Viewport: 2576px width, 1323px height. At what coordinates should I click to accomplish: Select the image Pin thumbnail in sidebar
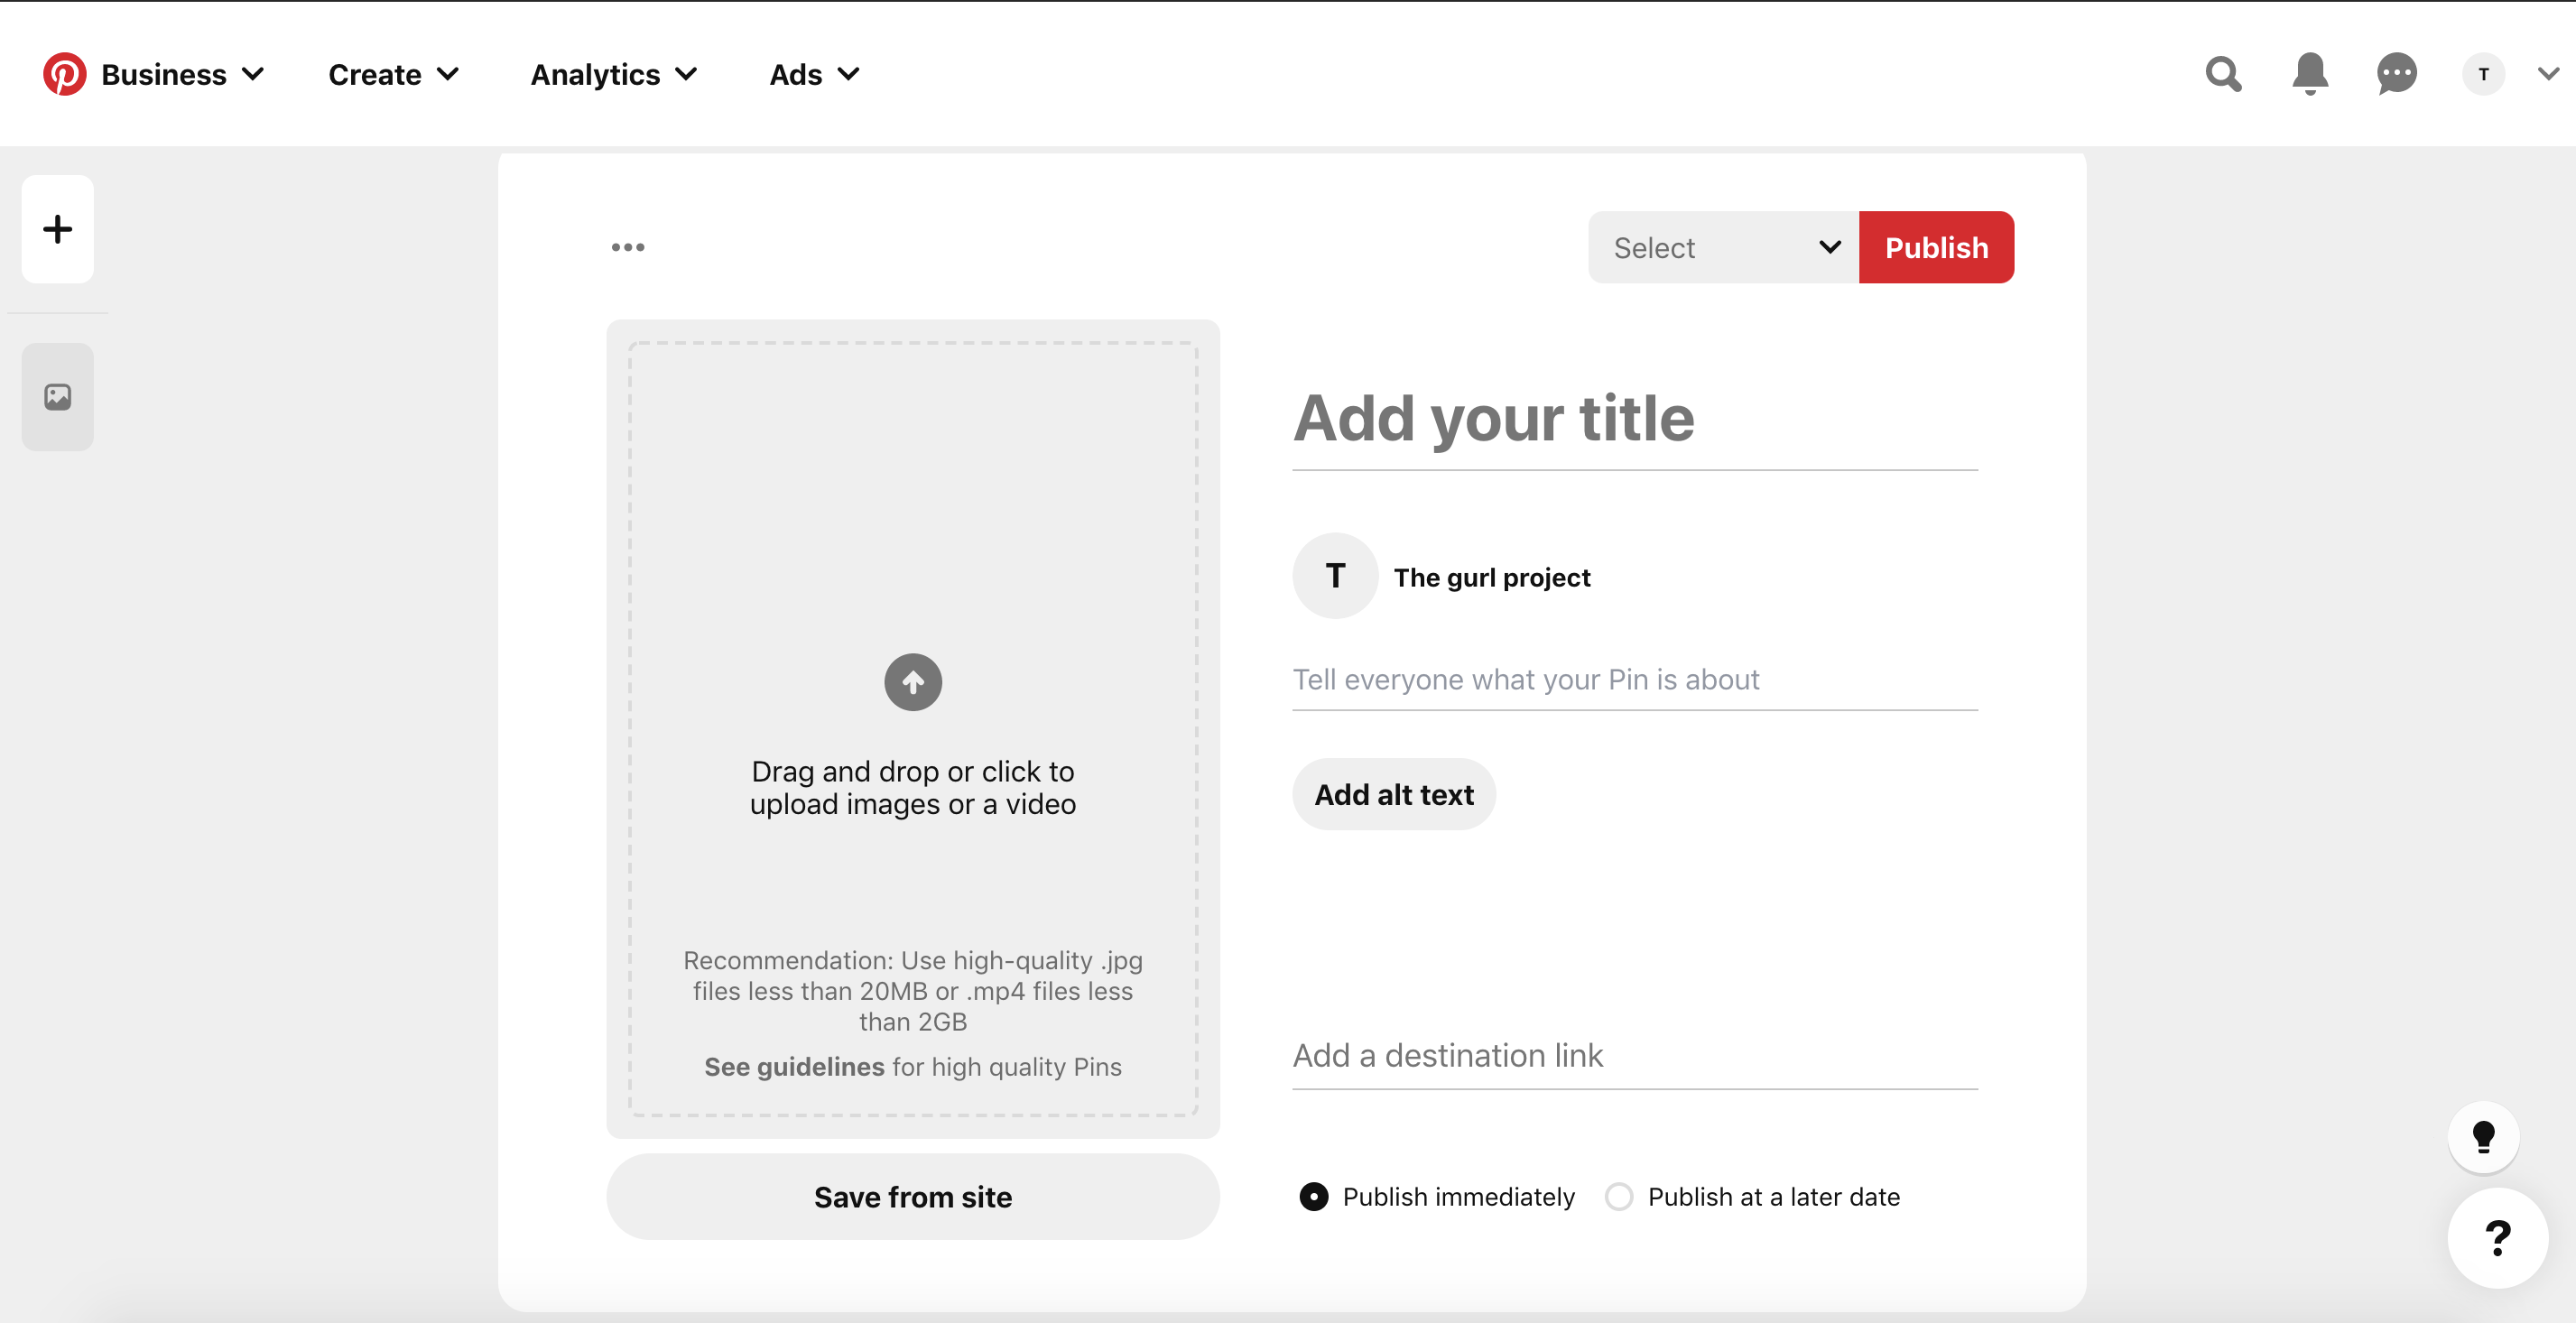(58, 397)
